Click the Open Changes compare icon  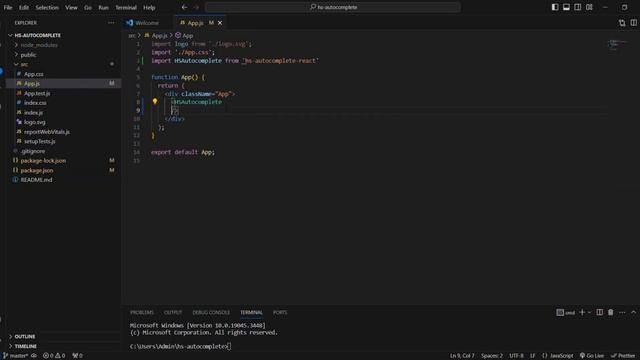tap(622, 23)
